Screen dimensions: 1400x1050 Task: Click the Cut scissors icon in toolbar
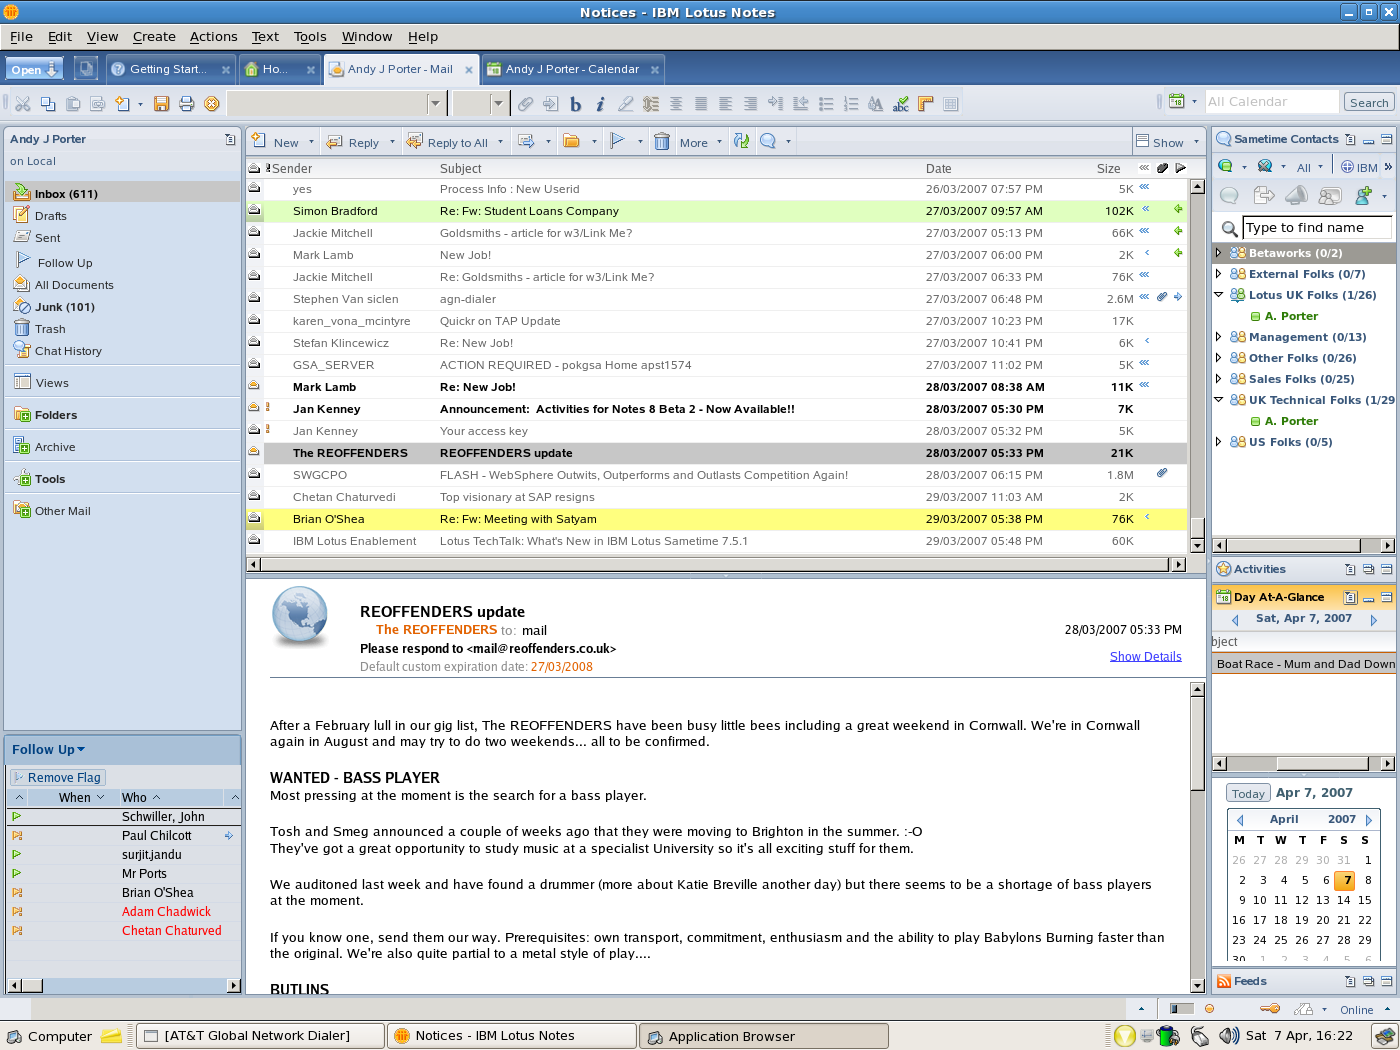click(22, 103)
